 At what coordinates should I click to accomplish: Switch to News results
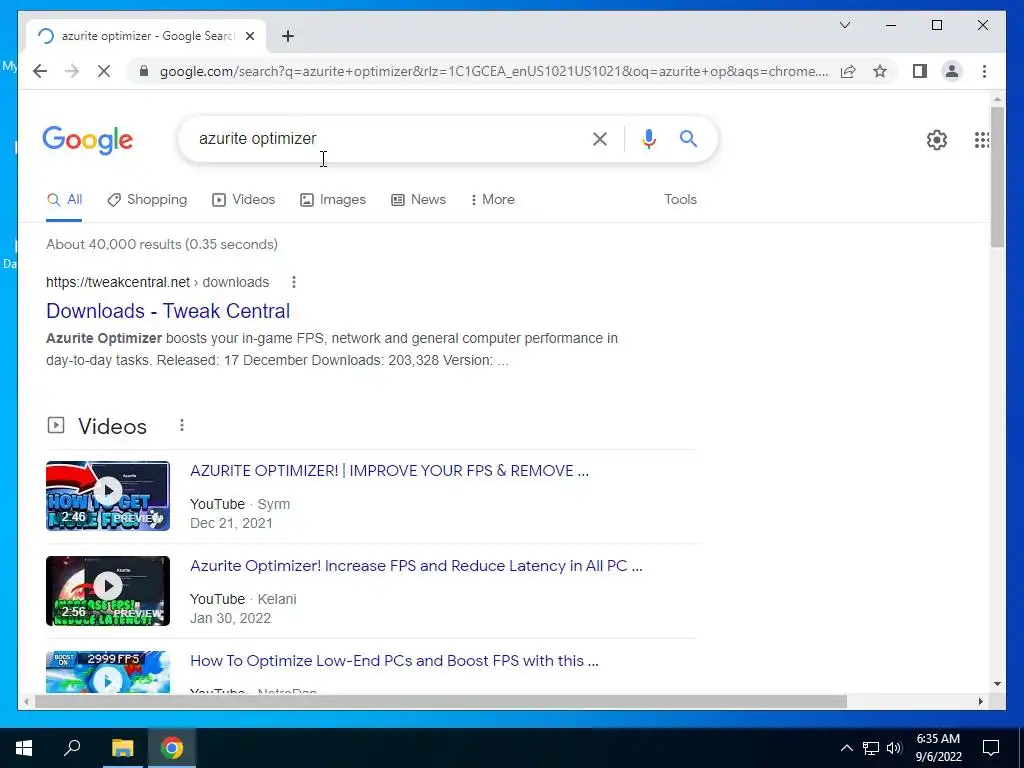click(x=418, y=199)
